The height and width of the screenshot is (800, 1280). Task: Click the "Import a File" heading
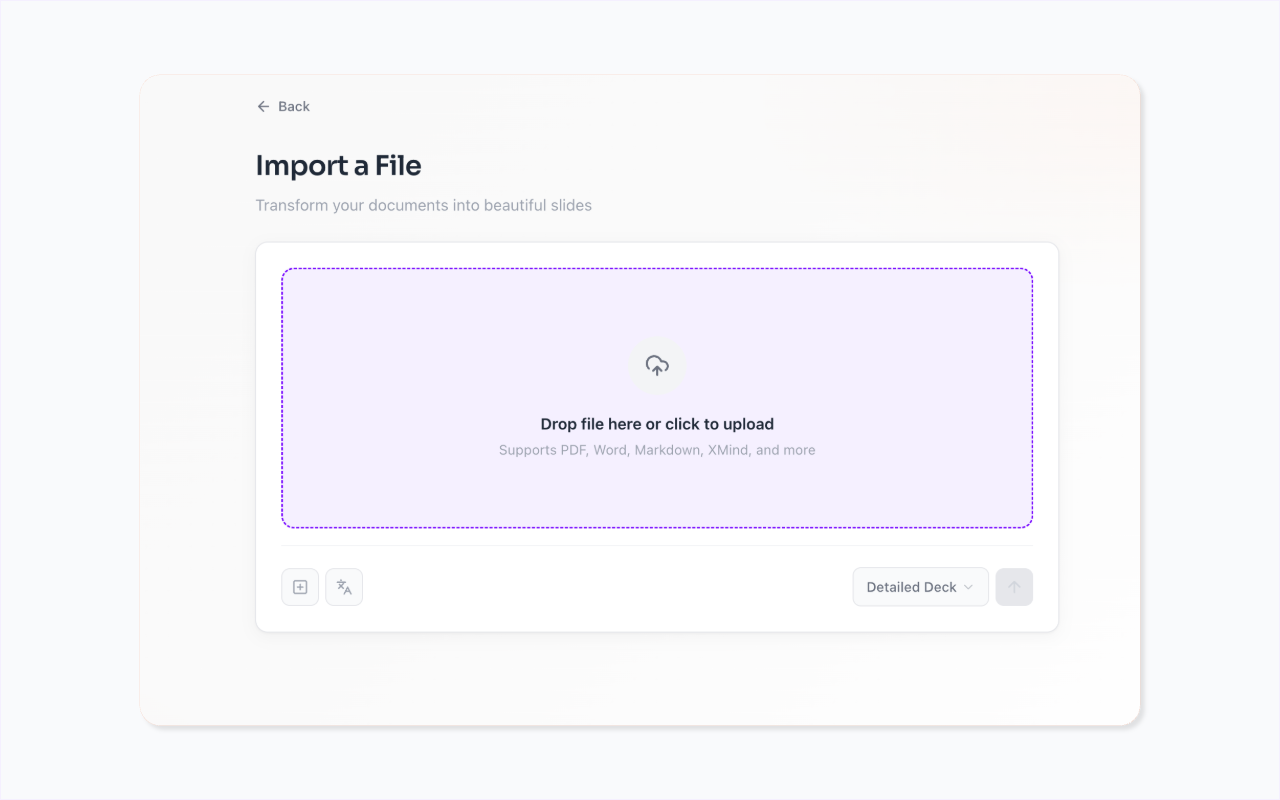pos(338,165)
